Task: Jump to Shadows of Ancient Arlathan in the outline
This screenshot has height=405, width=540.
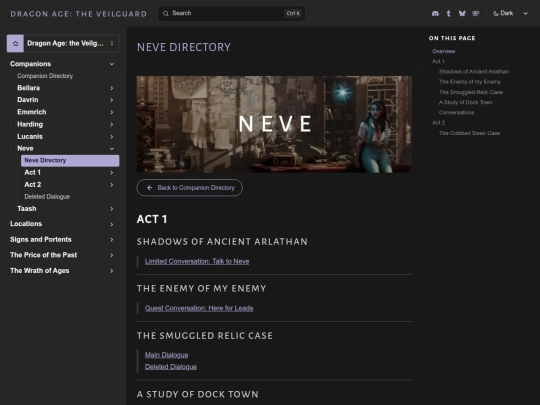Action: [x=474, y=72]
